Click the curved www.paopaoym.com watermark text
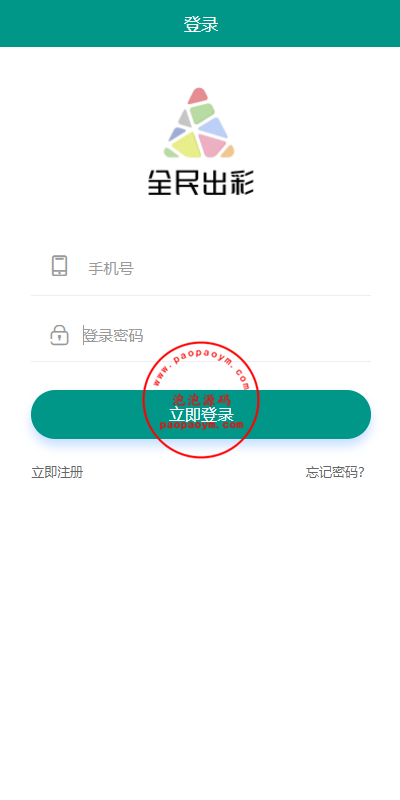This screenshot has height=800, width=400. pyautogui.click(x=201, y=363)
